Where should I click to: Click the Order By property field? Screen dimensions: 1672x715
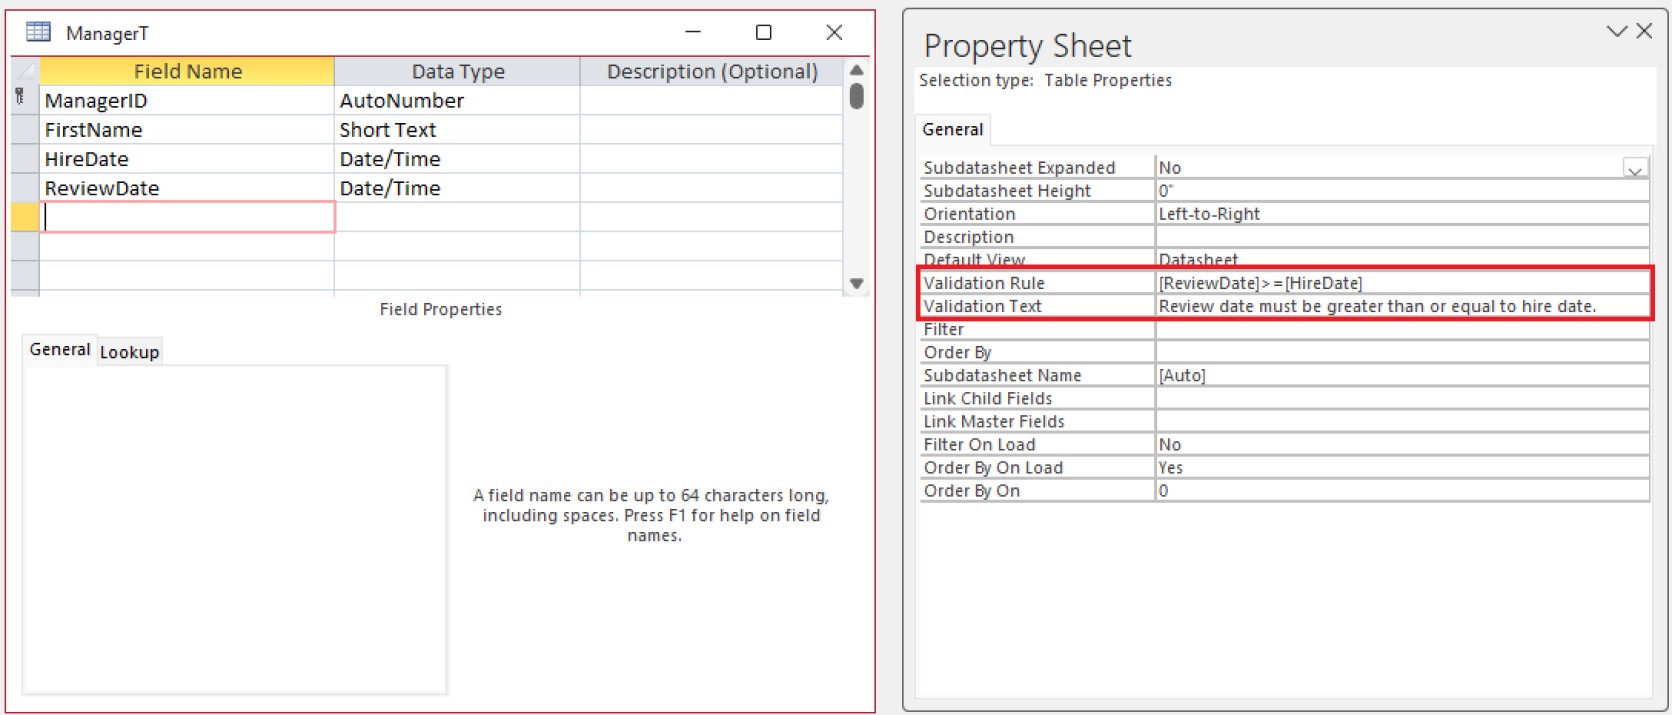[1400, 353]
